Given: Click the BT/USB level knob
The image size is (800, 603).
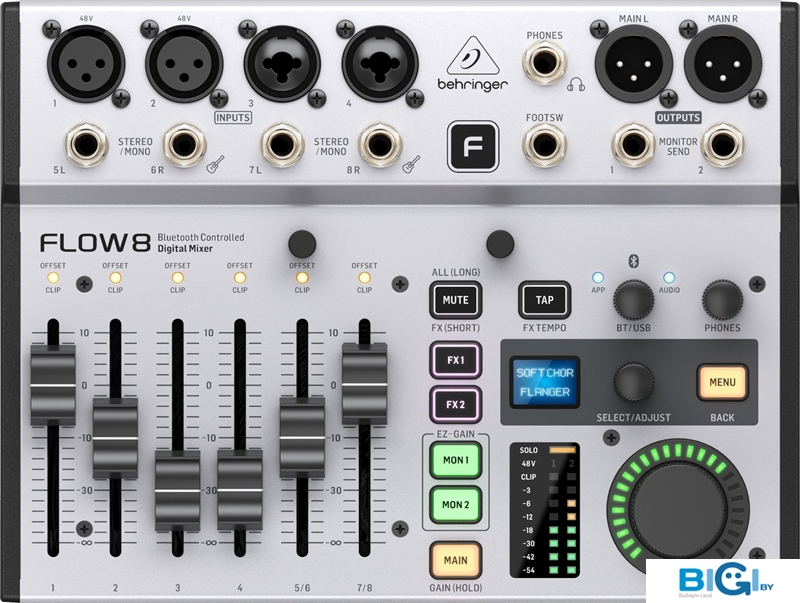Looking at the screenshot, I should pyautogui.click(x=632, y=298).
